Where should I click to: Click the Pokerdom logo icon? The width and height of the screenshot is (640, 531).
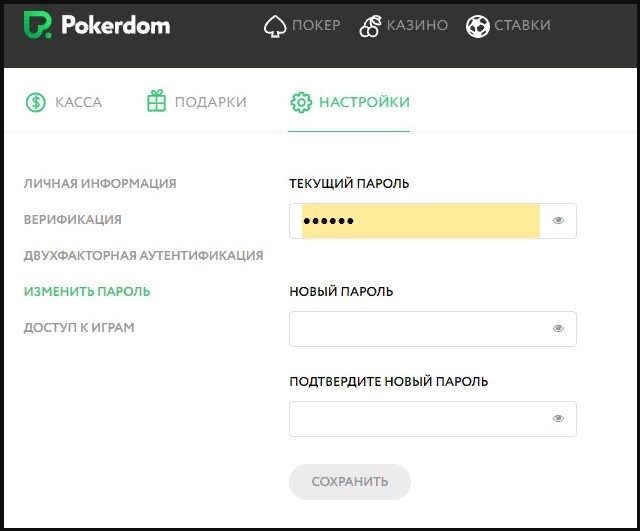coord(37,25)
